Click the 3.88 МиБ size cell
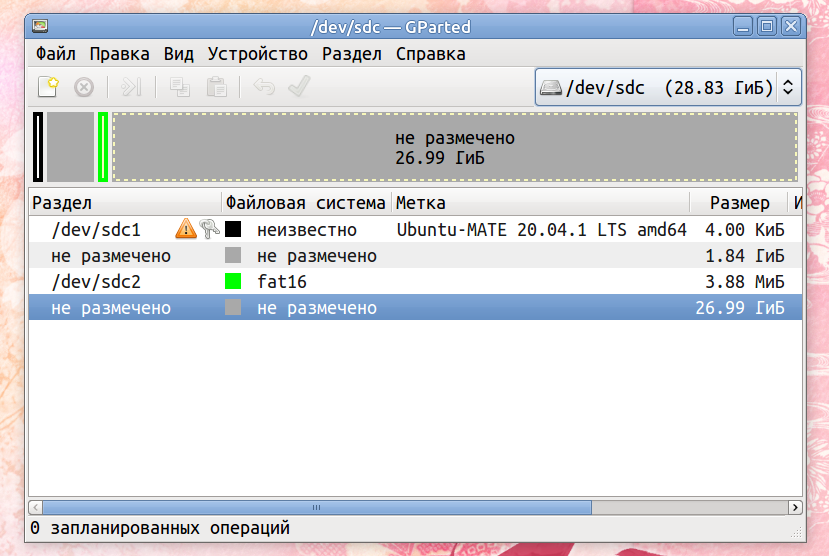The width and height of the screenshot is (829, 556). [744, 281]
